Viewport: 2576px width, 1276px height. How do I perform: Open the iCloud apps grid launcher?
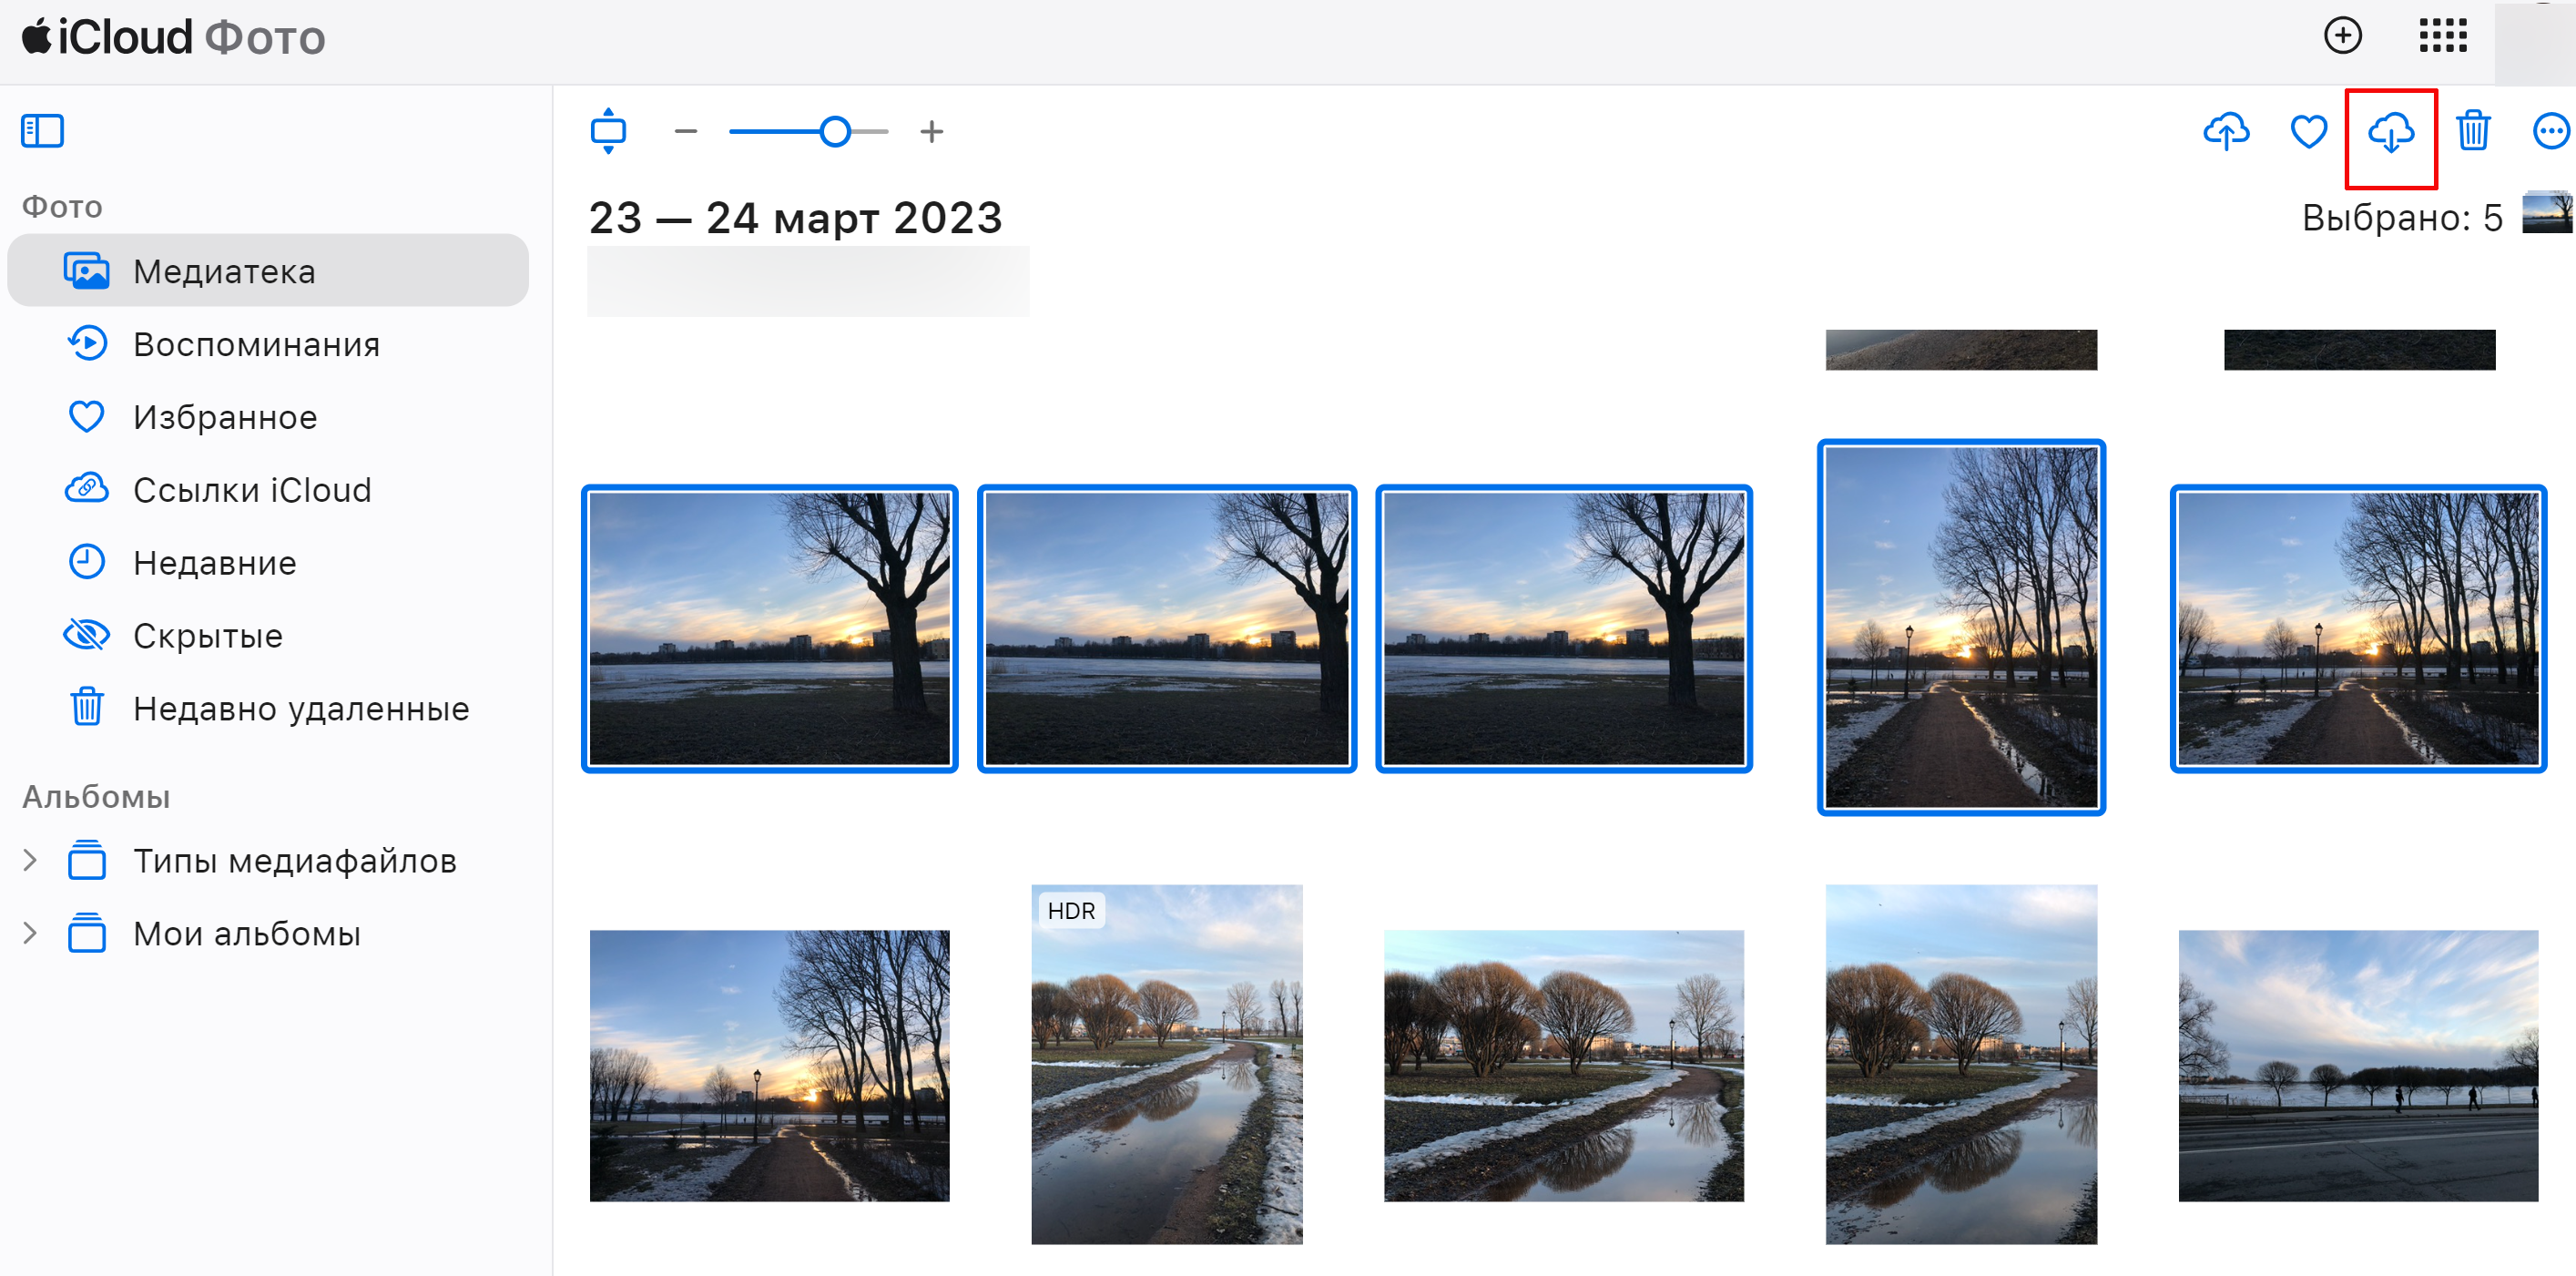[x=2442, y=36]
